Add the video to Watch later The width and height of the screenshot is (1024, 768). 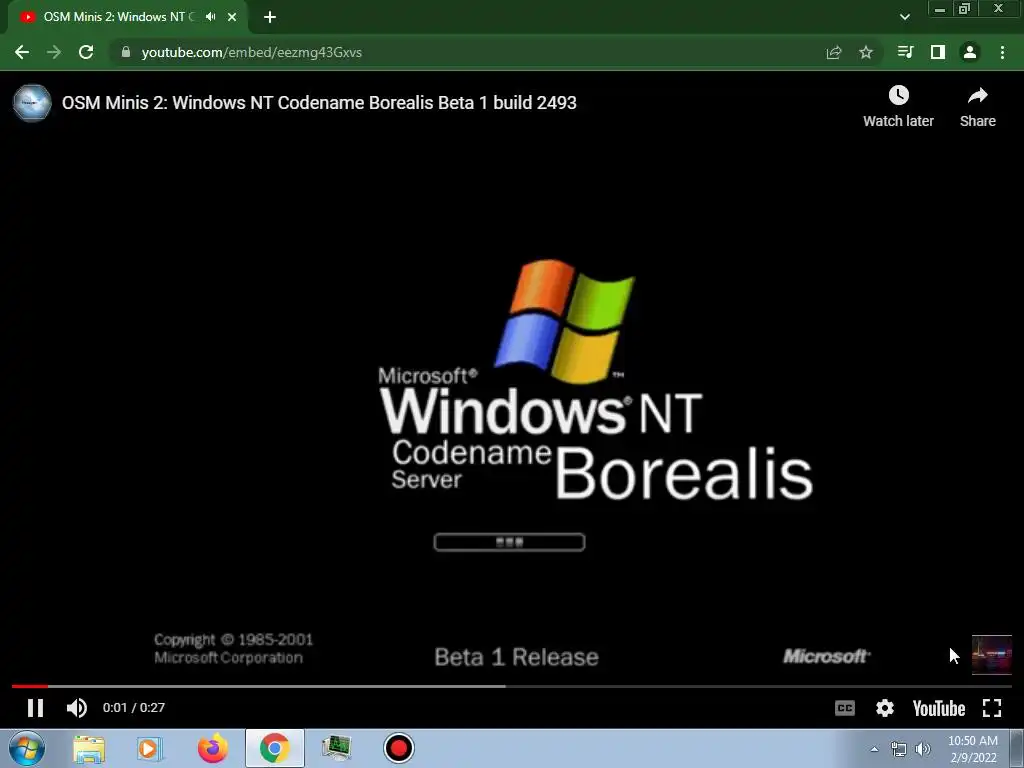coord(898,106)
